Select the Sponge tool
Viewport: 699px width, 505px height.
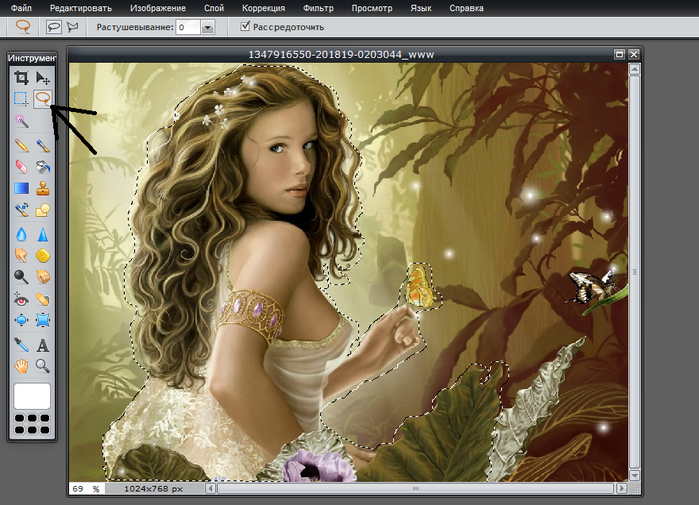43,255
